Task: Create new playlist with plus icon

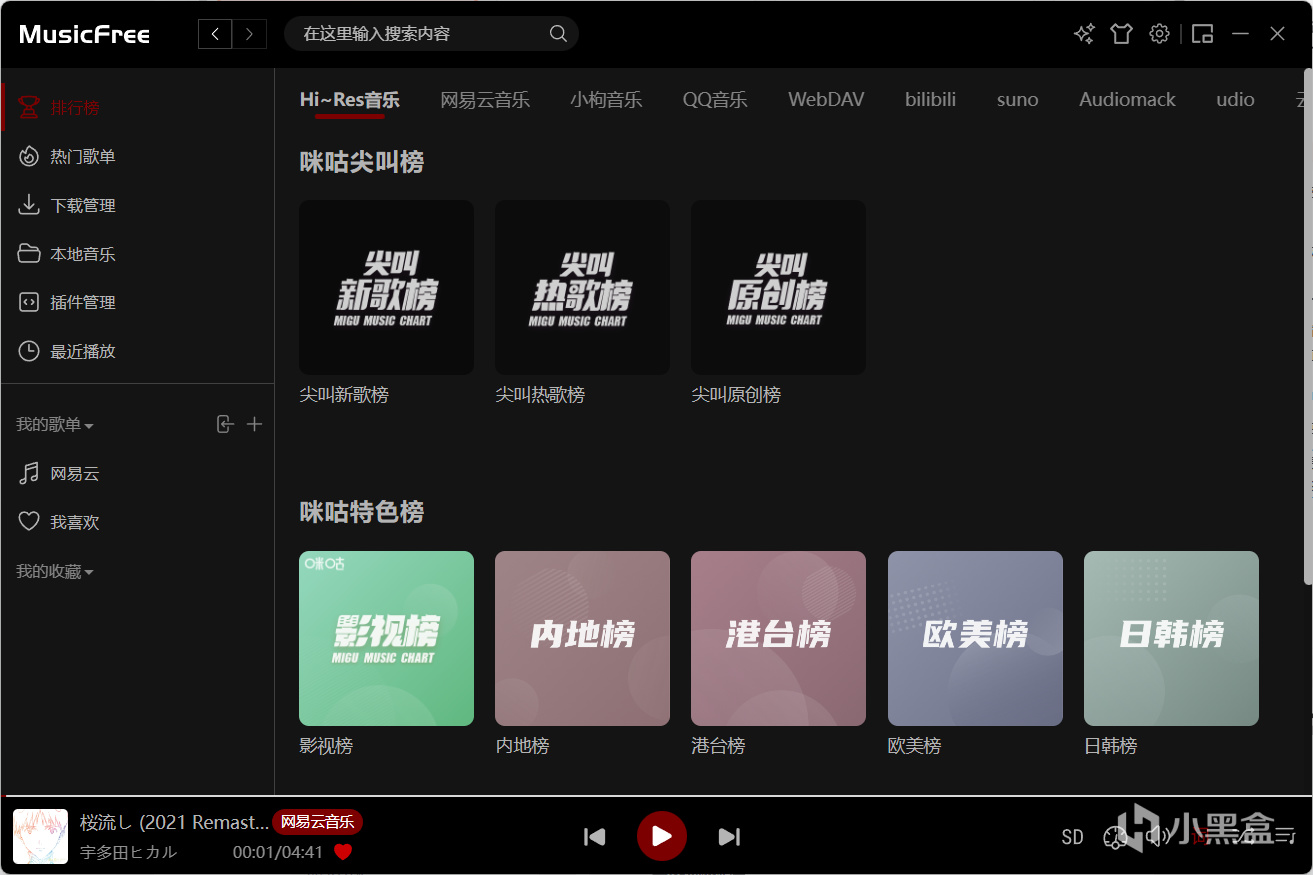Action: click(x=255, y=425)
